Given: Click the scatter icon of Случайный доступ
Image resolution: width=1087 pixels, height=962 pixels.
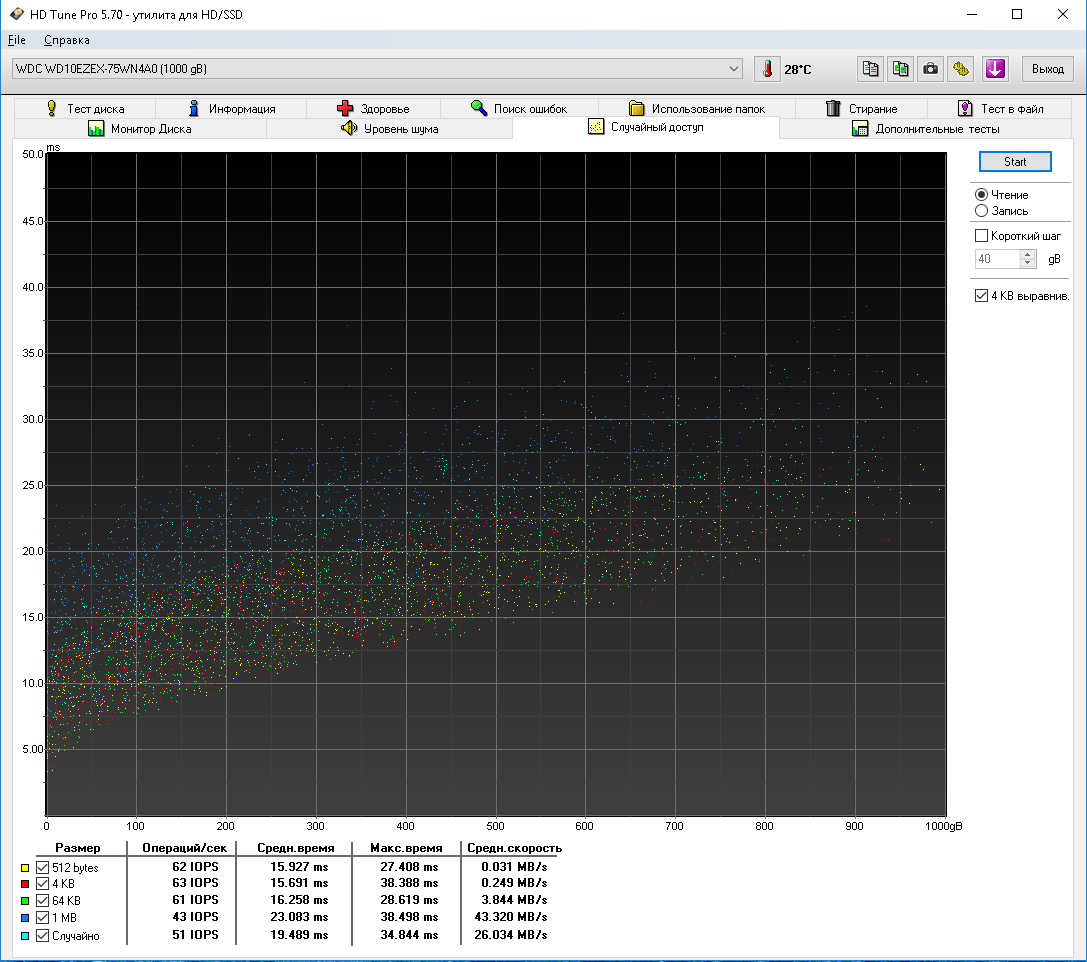Looking at the screenshot, I should [595, 127].
